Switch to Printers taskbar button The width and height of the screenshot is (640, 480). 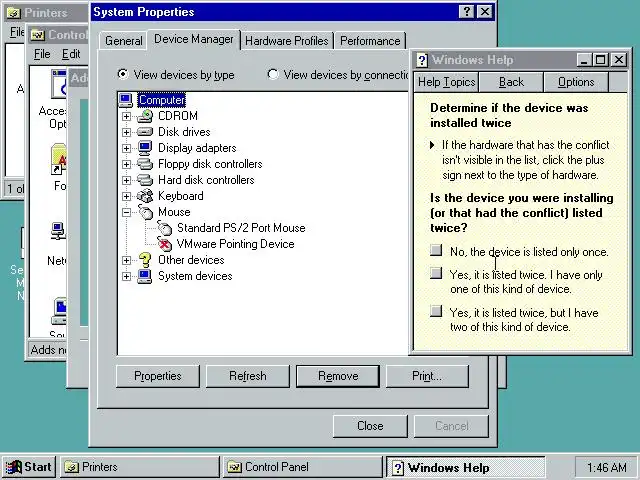click(x=140, y=467)
